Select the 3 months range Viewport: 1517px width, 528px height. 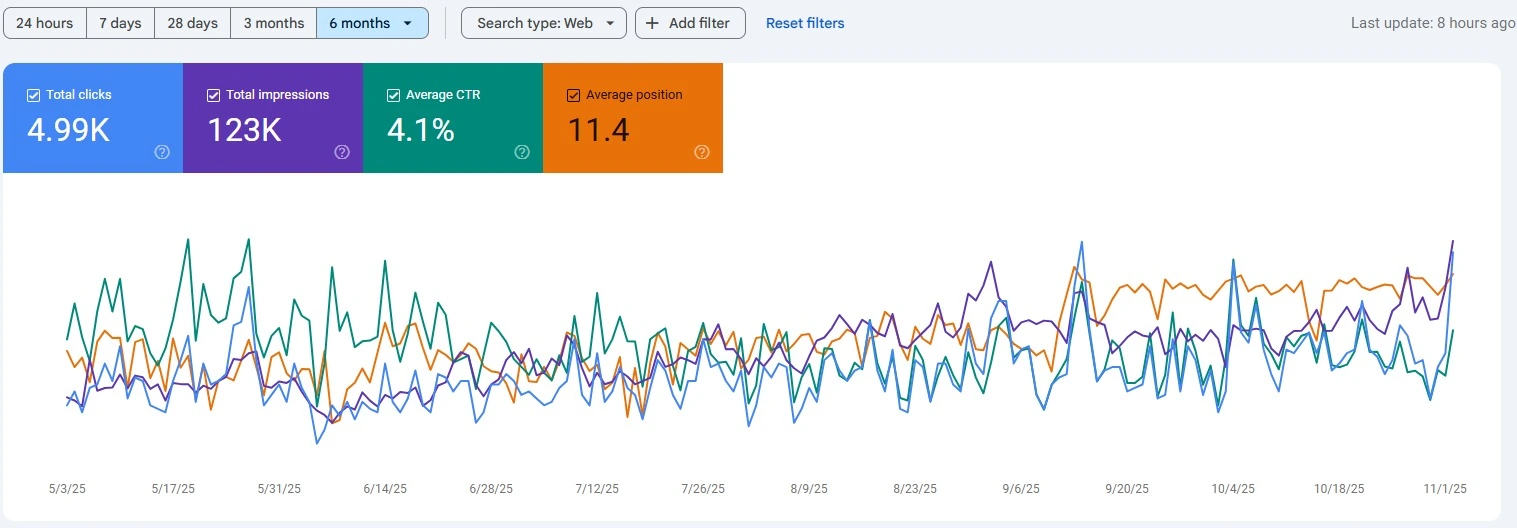click(x=273, y=23)
